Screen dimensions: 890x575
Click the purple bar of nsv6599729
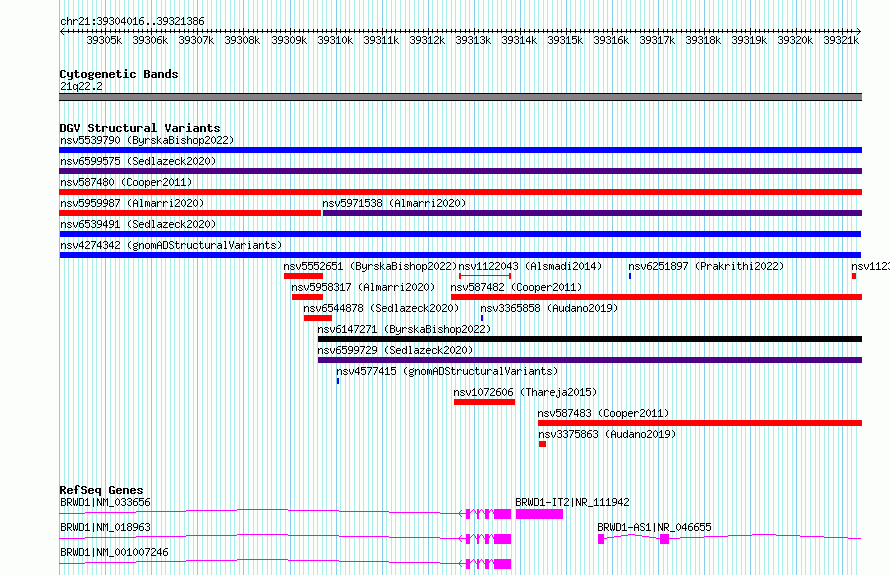click(590, 360)
